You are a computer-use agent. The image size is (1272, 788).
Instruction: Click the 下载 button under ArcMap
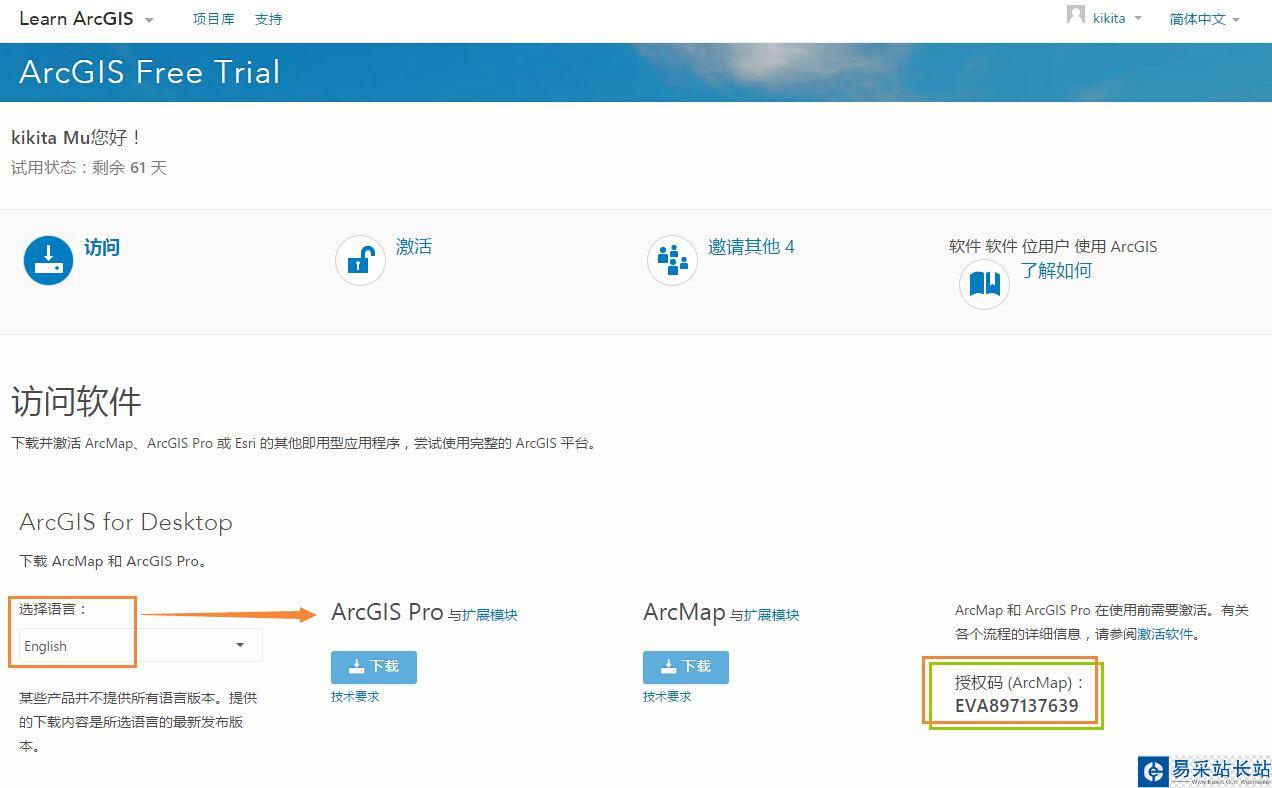pyautogui.click(x=686, y=667)
